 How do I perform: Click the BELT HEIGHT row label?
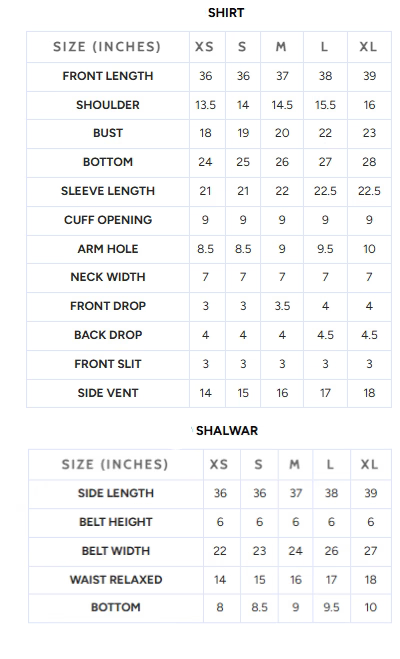pos(116,522)
